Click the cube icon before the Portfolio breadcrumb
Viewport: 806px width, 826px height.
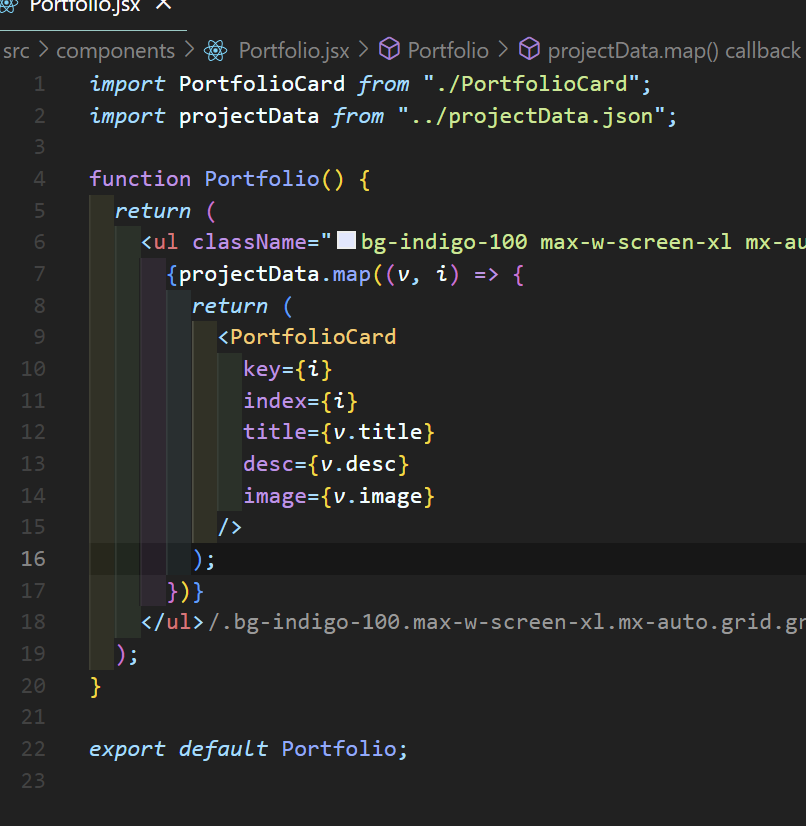click(x=390, y=50)
